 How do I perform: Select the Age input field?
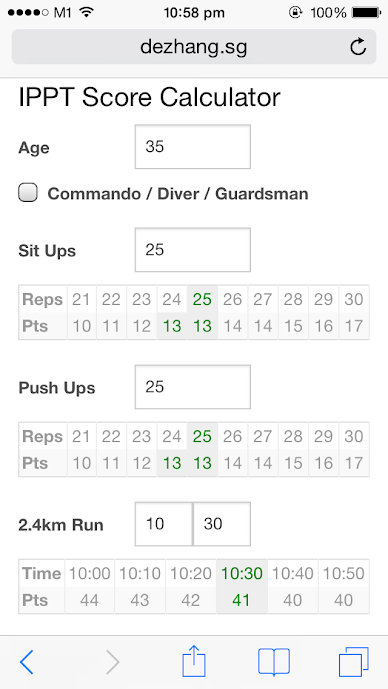point(193,146)
